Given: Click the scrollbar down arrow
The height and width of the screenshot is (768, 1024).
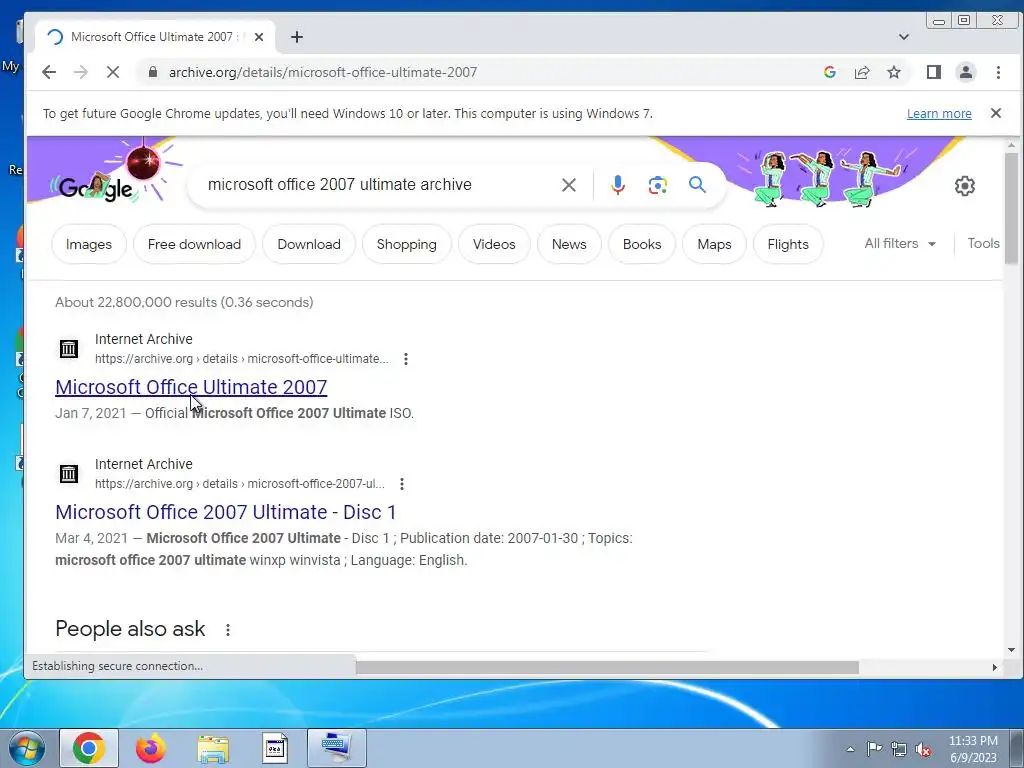Looking at the screenshot, I should 1011,650.
